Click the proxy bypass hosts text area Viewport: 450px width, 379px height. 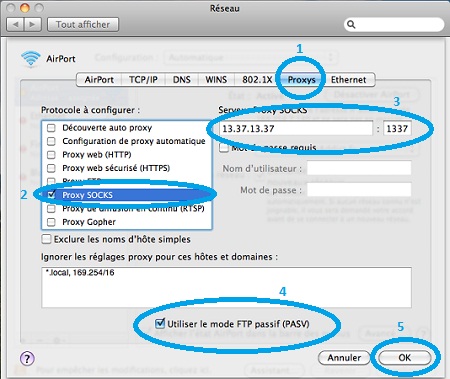tap(226, 287)
